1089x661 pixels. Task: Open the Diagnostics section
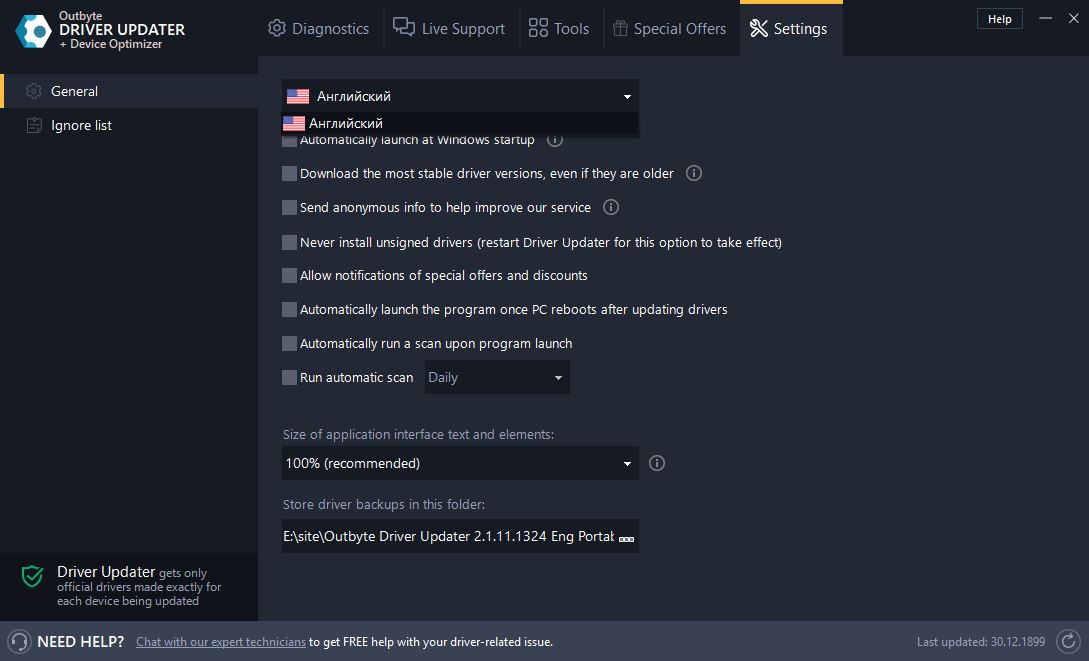click(x=318, y=28)
